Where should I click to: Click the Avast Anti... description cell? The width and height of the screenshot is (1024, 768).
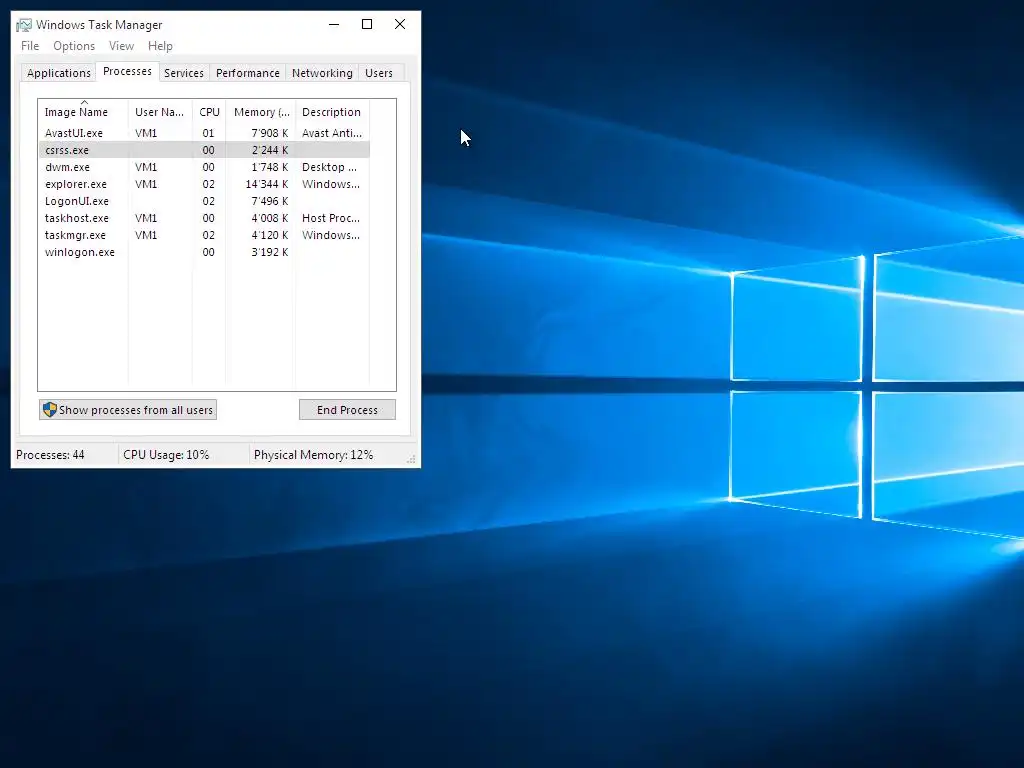332,133
